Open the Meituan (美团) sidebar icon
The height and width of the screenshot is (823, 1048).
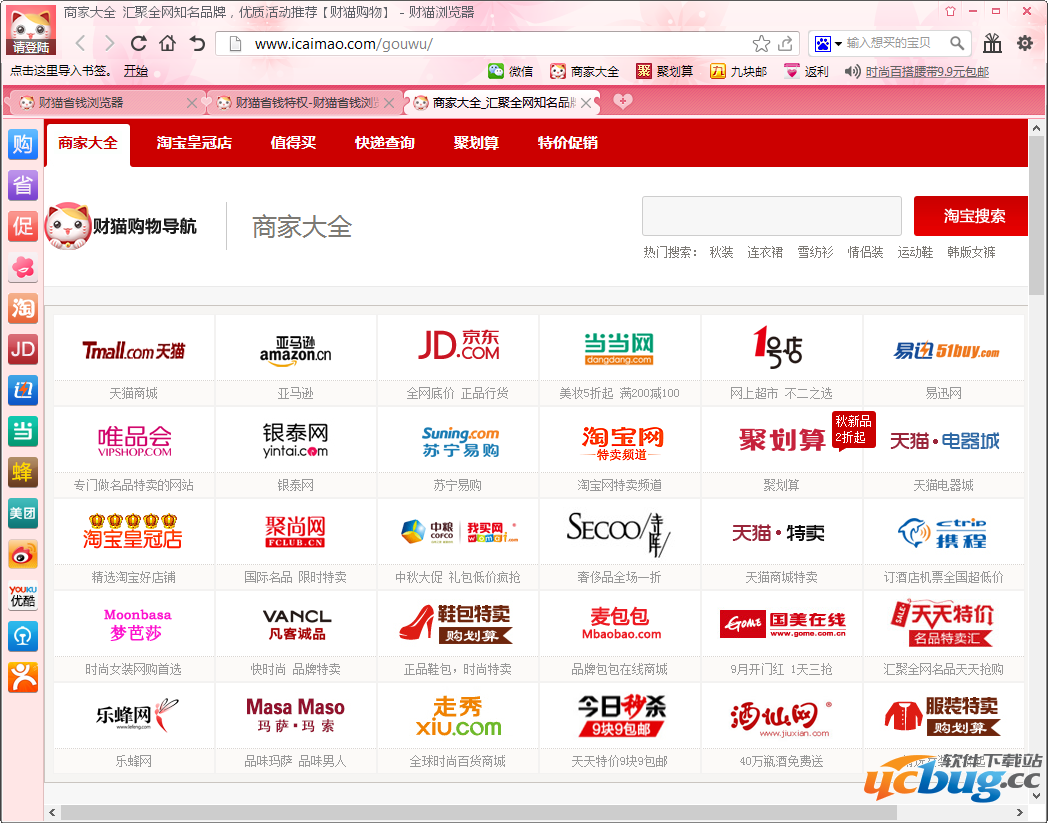click(x=22, y=513)
